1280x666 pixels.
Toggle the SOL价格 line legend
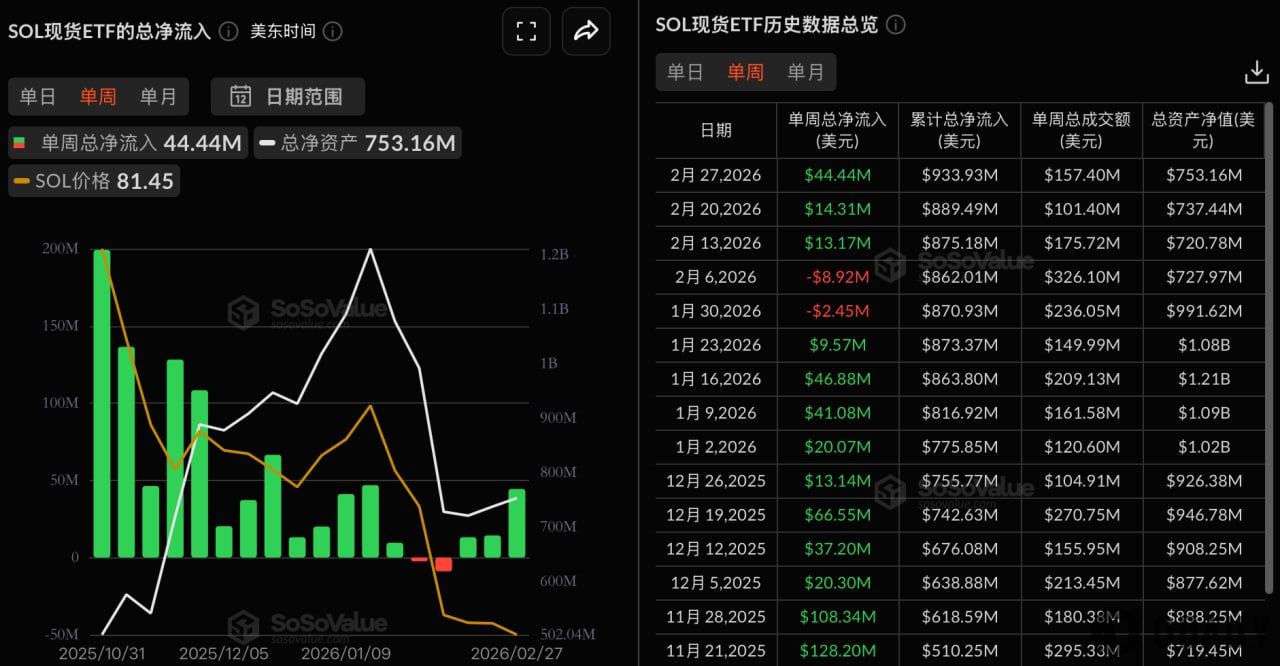93,181
